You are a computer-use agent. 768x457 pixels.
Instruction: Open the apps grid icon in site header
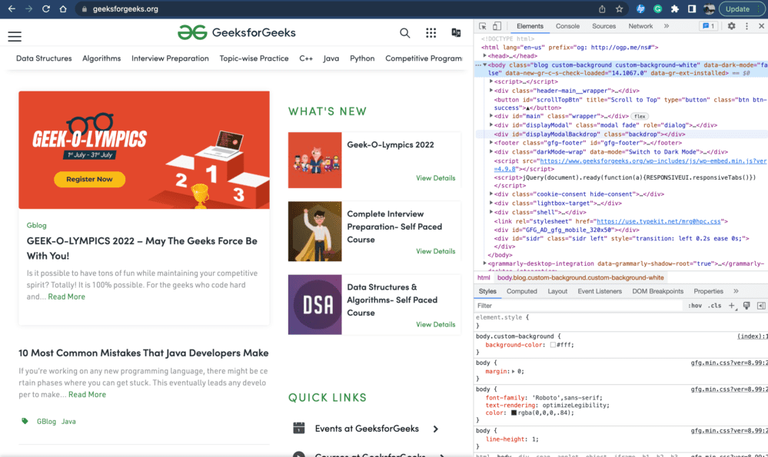(x=431, y=33)
